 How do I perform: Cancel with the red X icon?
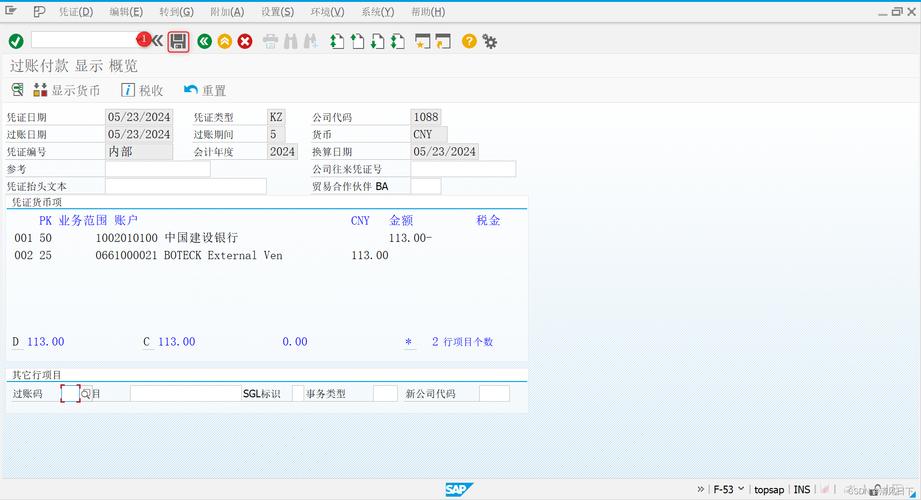pyautogui.click(x=245, y=41)
